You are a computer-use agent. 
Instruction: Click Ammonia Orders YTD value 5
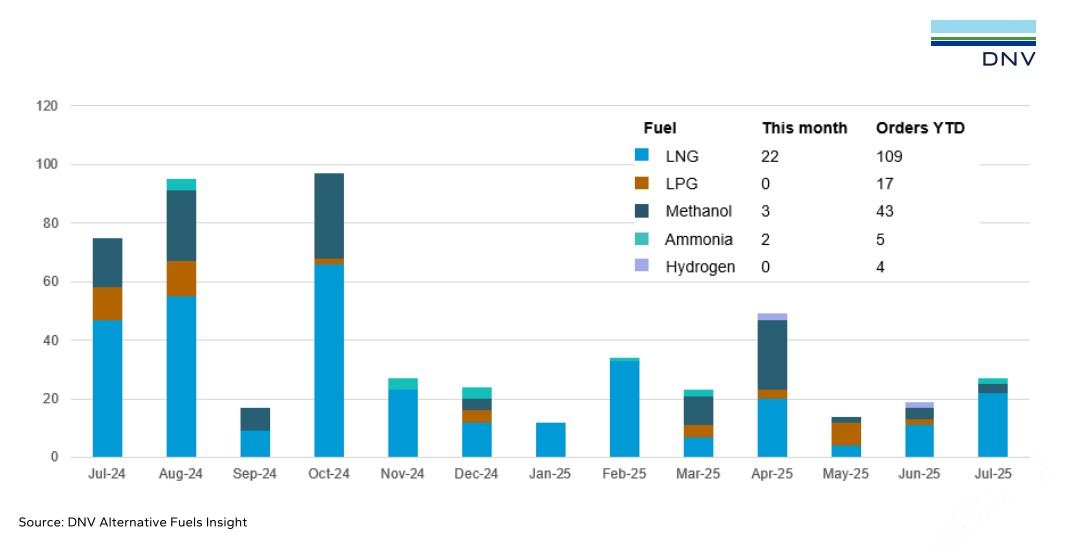880,240
